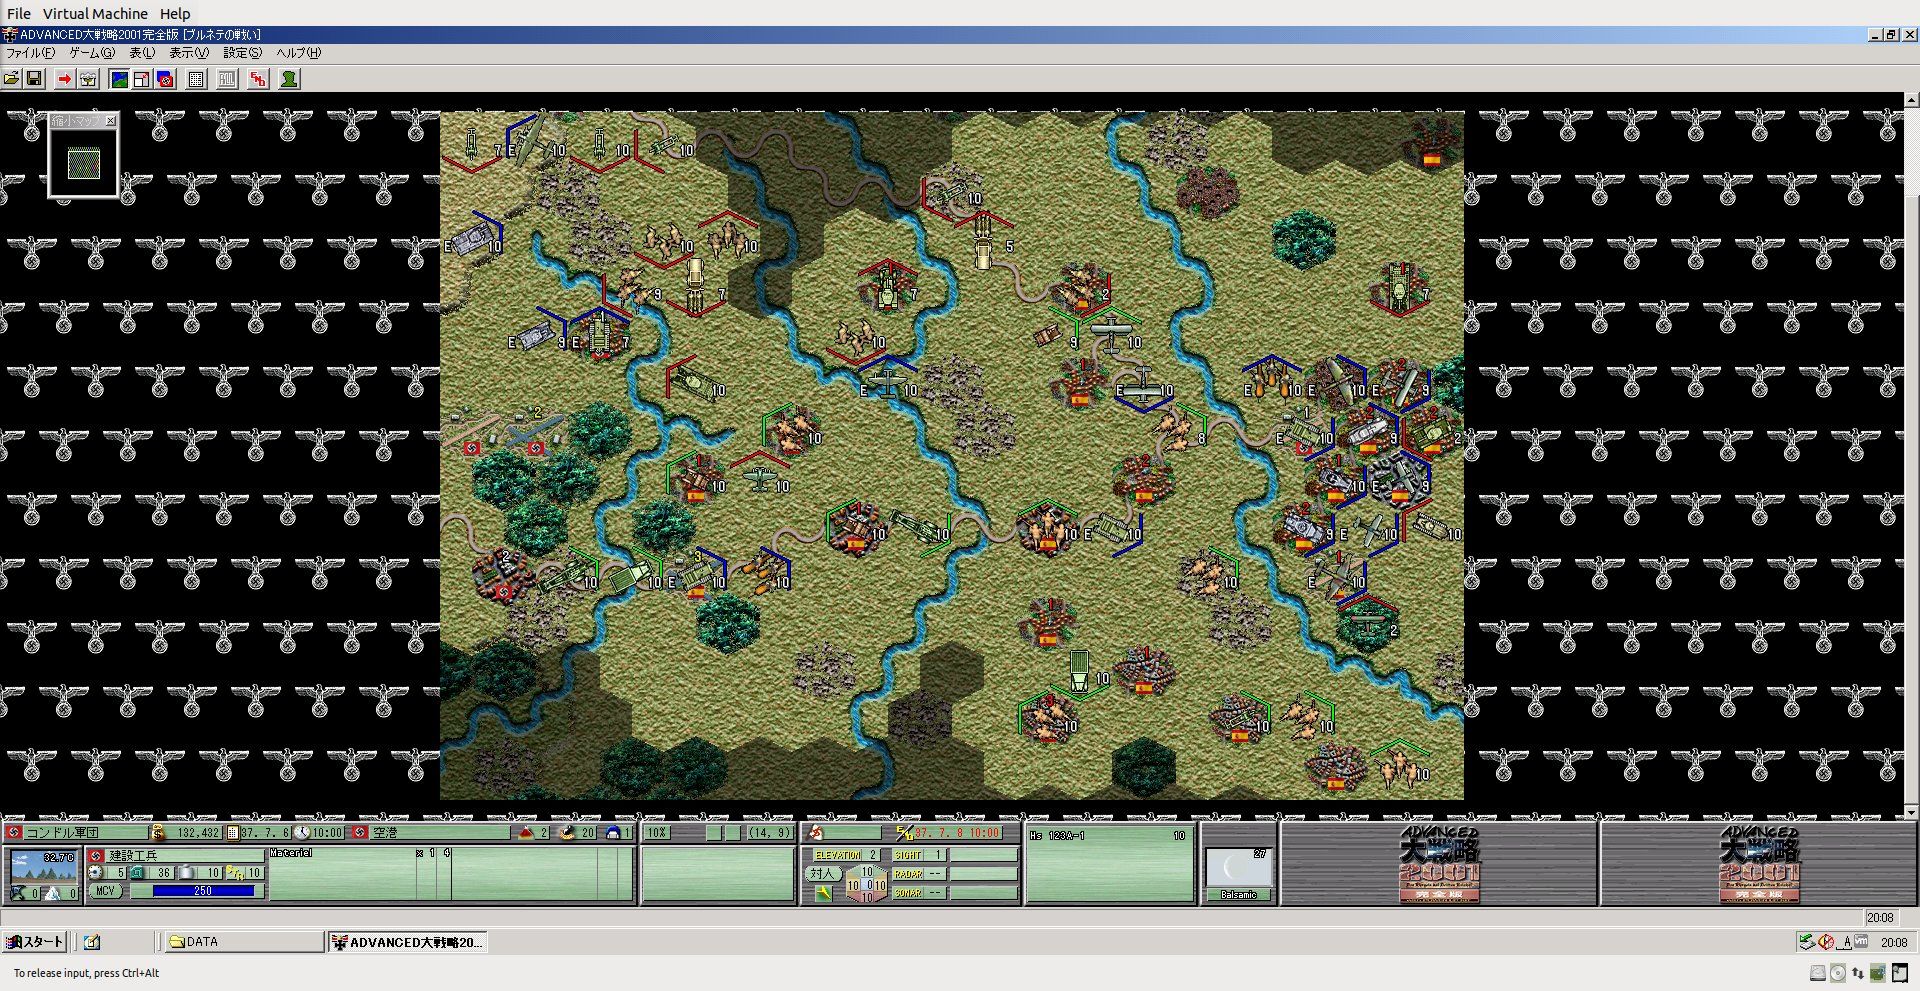The height and width of the screenshot is (991, 1920).
Task: Click the VMware tools tray icon
Action: point(1861,941)
